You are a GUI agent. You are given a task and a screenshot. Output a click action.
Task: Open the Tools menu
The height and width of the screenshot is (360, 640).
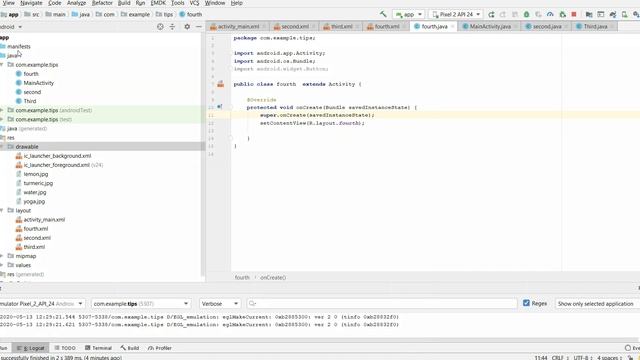(178, 3)
